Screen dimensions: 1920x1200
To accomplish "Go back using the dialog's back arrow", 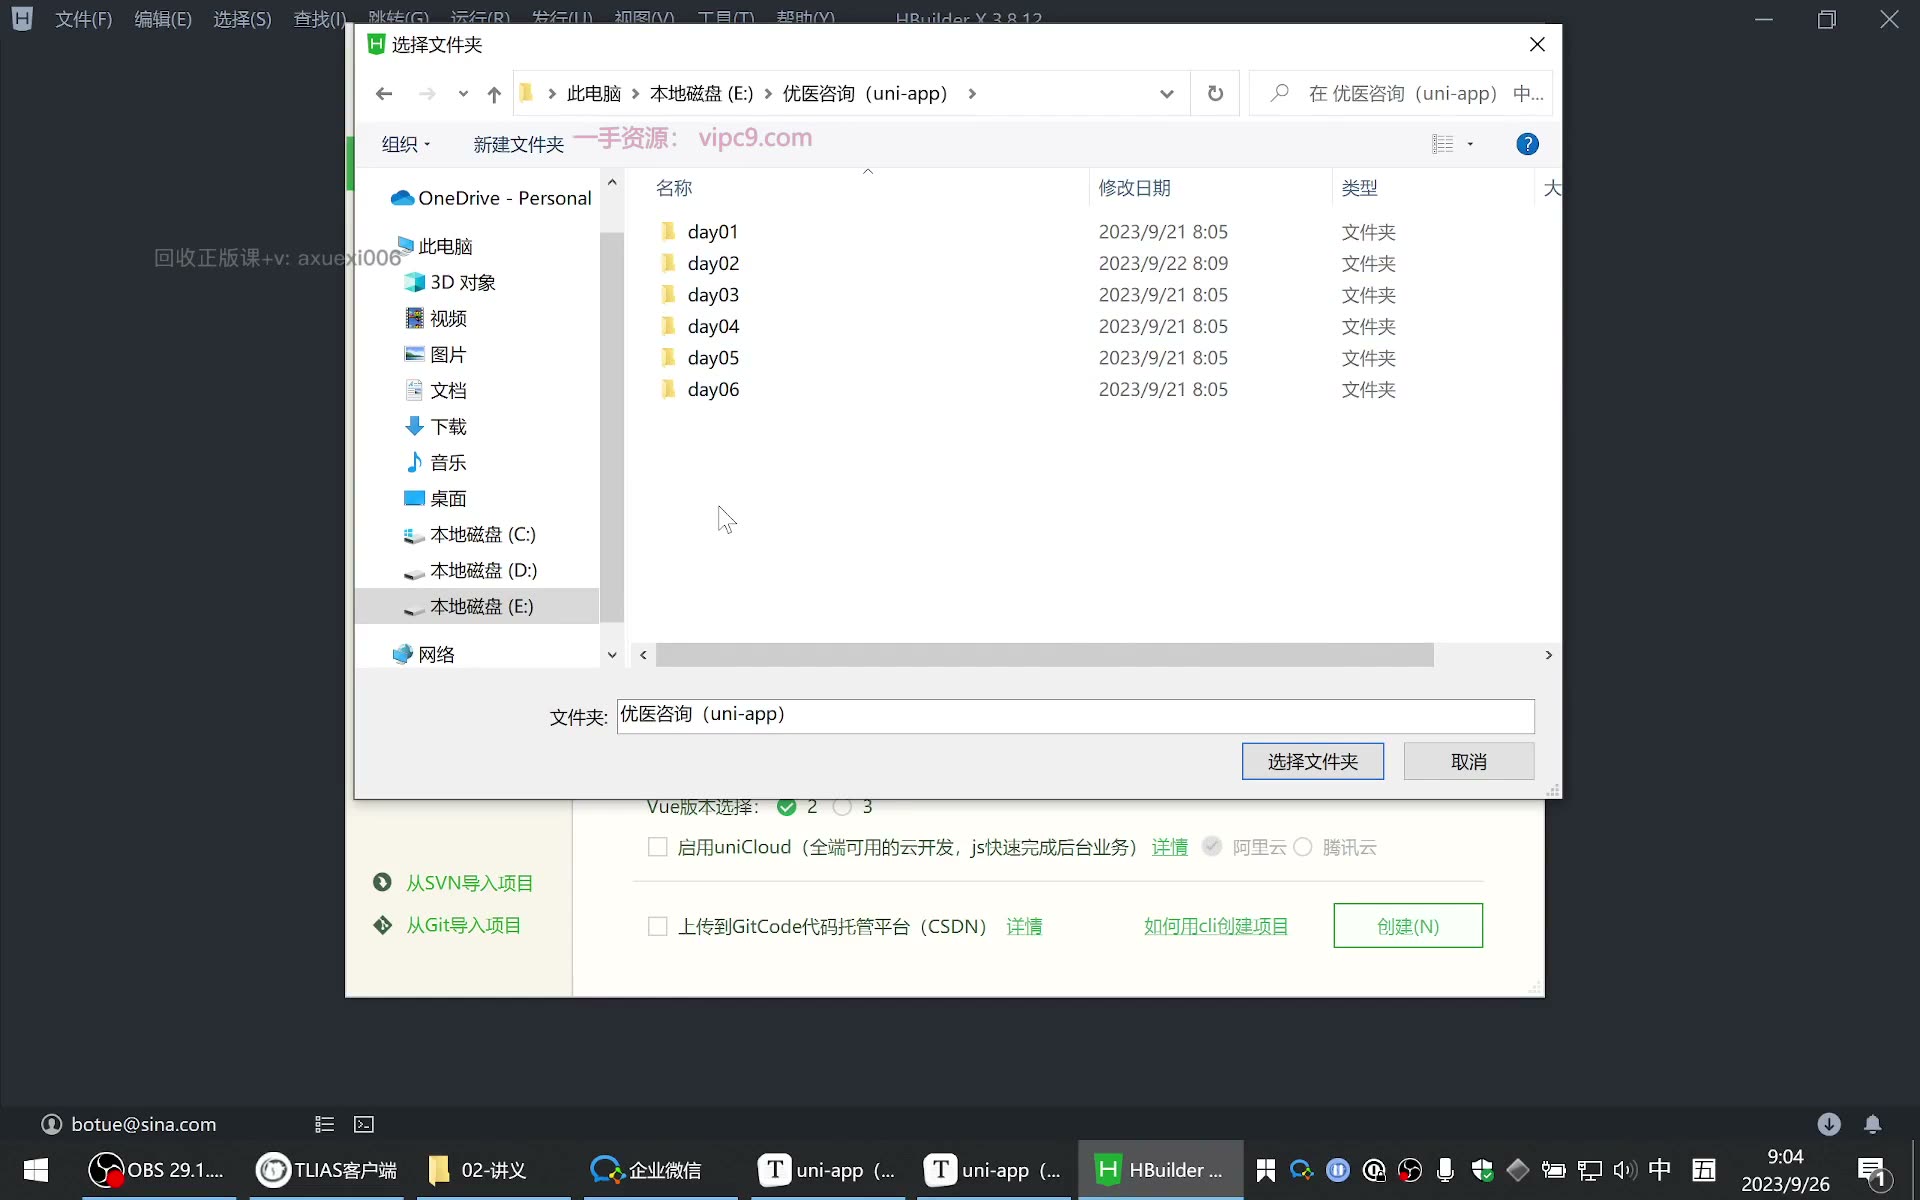I will pos(384,94).
